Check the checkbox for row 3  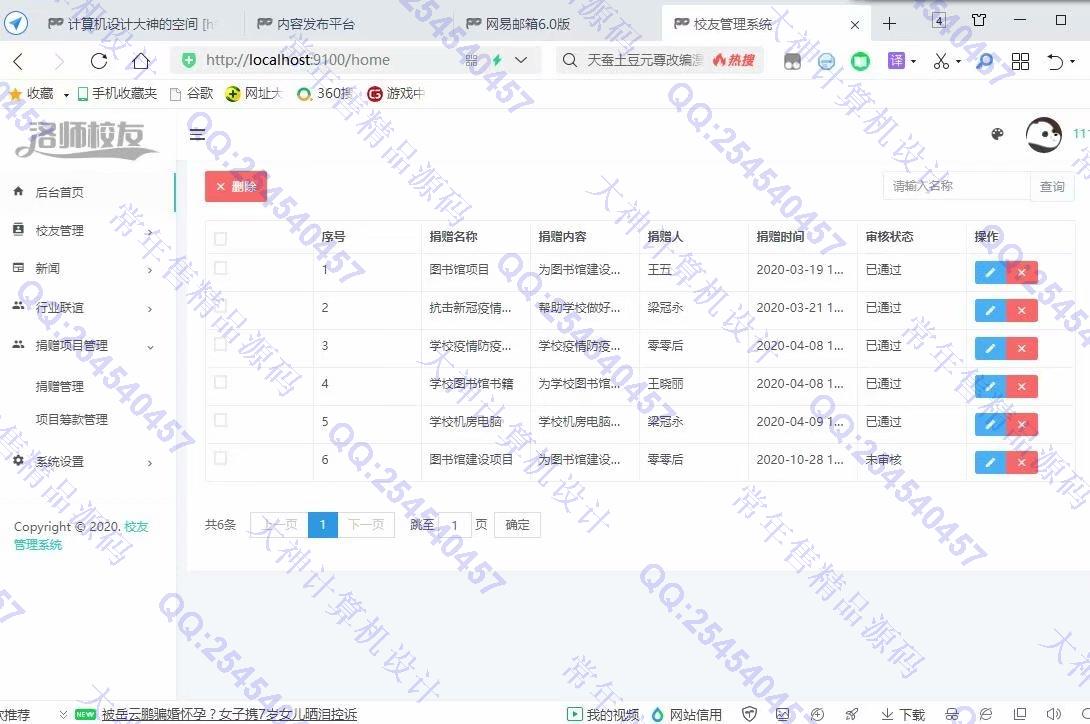click(x=220, y=344)
